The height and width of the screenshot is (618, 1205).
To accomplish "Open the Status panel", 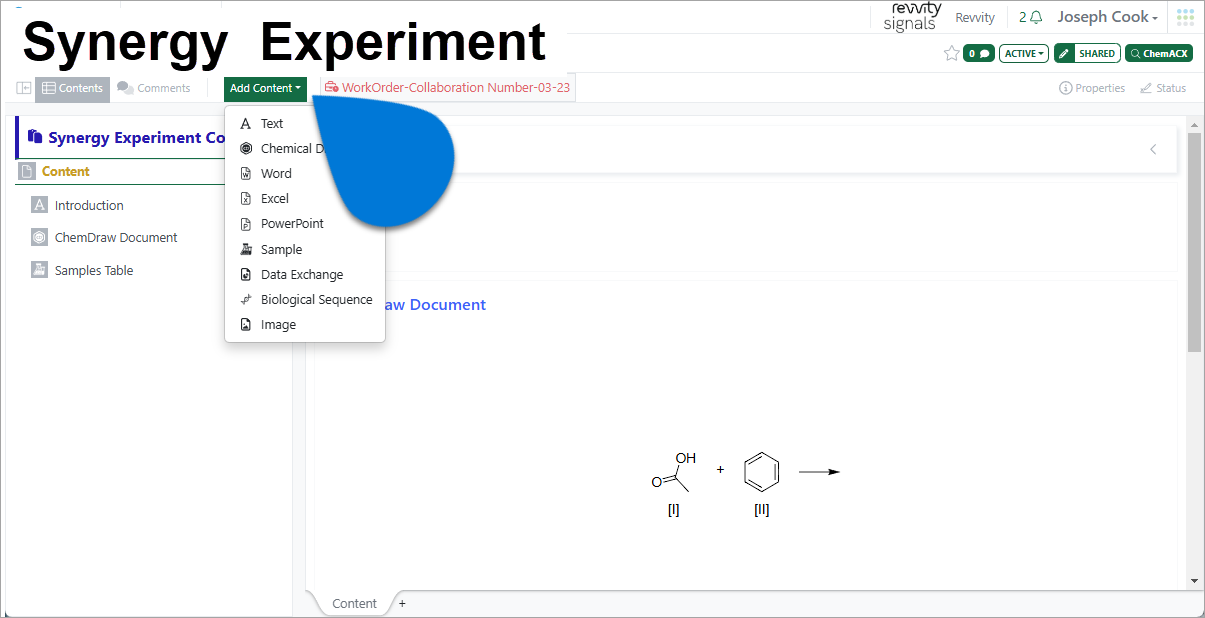I will pos(1163,88).
